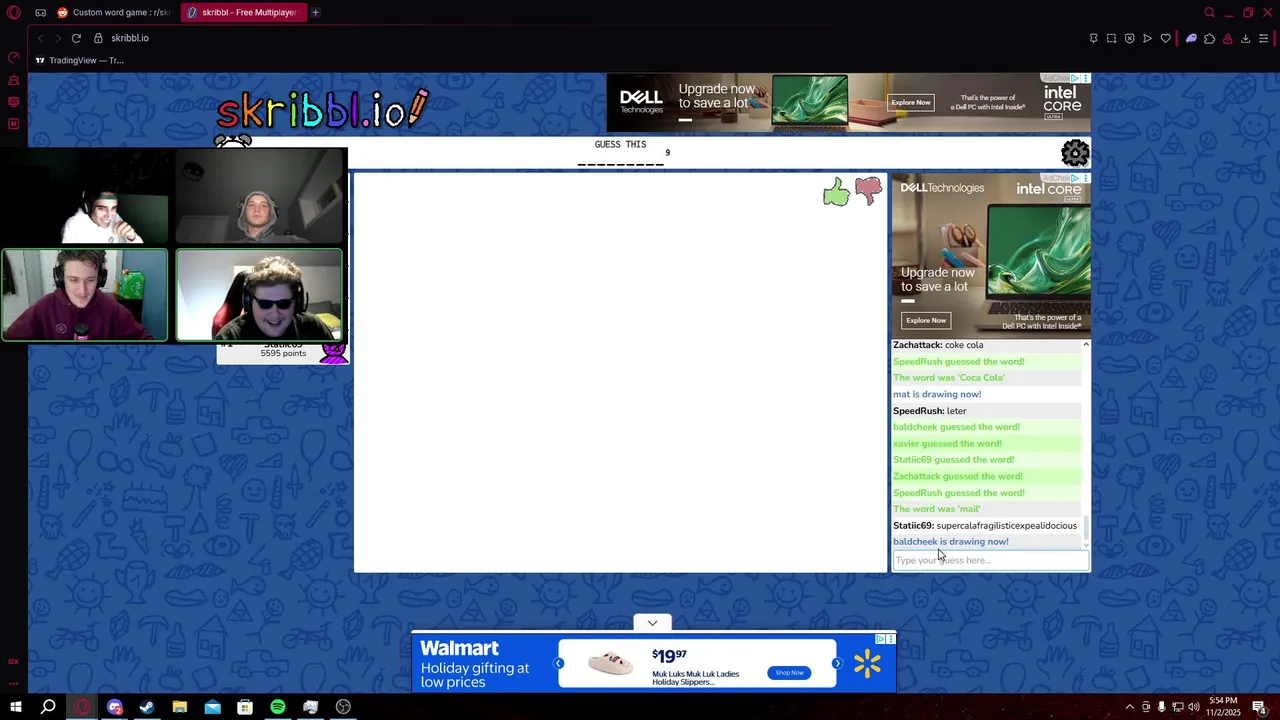The image size is (1280, 720).
Task: Select the skribbl Free Multiplayer tab
Action: pos(243,12)
